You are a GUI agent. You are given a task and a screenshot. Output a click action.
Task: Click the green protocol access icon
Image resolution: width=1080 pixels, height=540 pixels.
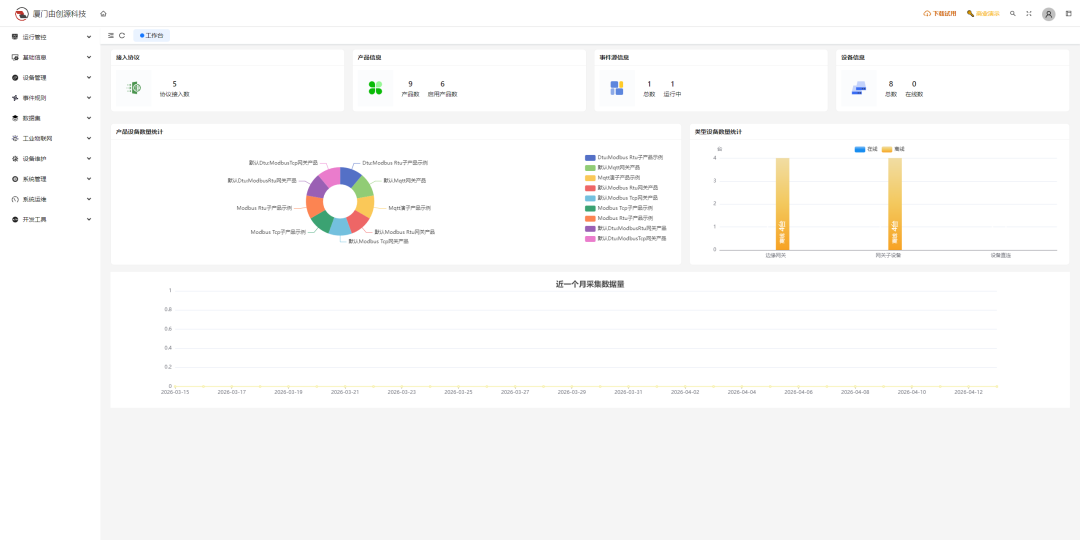[134, 88]
